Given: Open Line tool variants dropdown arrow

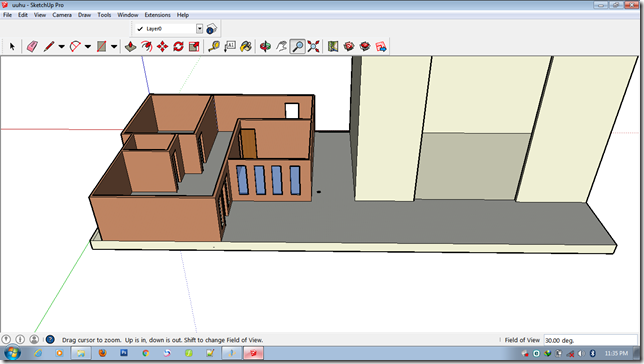Looking at the screenshot, I should (62, 46).
